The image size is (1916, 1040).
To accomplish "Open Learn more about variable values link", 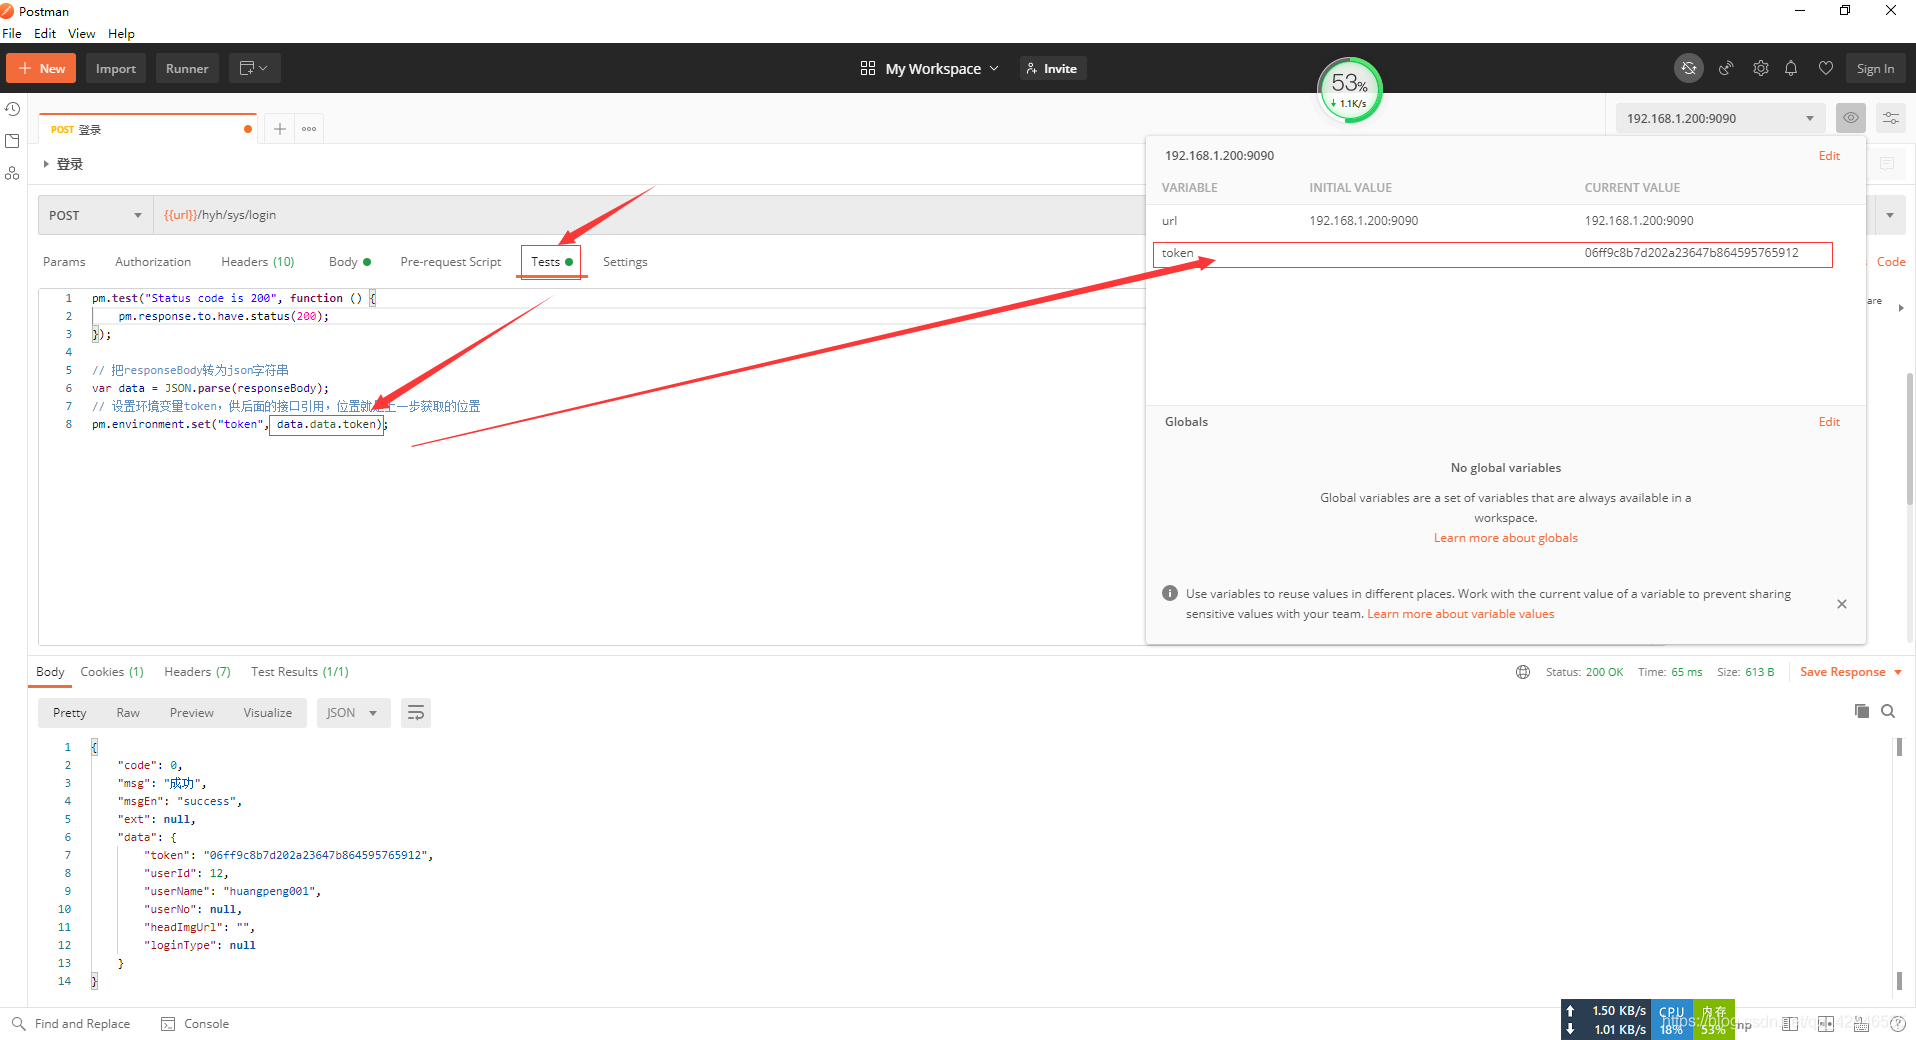I will click(x=1460, y=614).
